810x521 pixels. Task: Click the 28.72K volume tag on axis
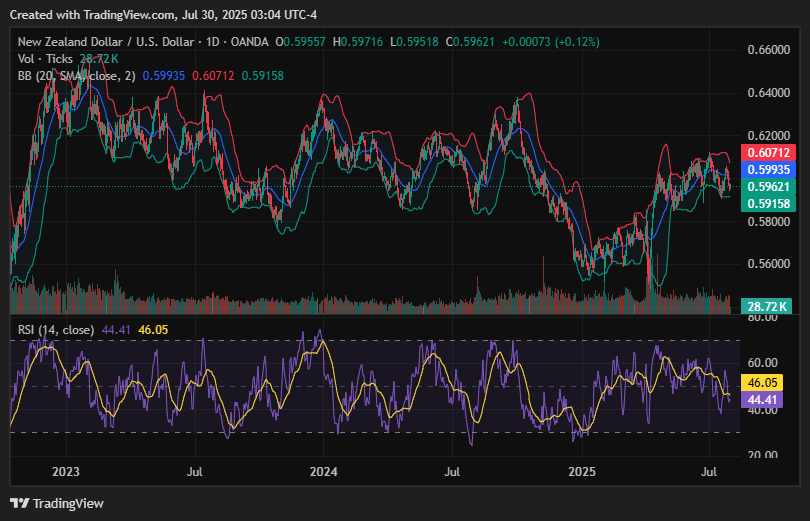click(x=768, y=306)
